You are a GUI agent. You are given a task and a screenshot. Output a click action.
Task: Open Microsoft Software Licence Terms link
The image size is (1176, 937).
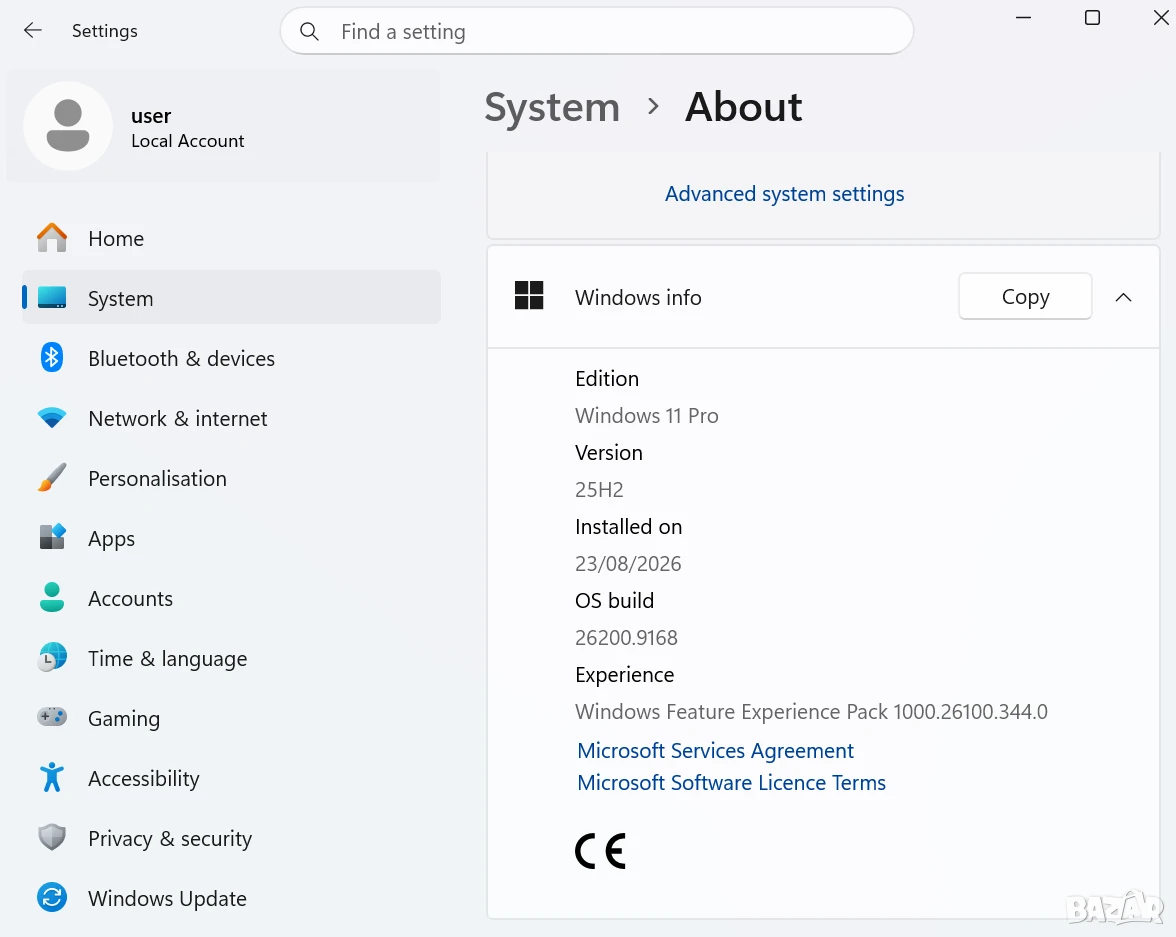coord(731,782)
